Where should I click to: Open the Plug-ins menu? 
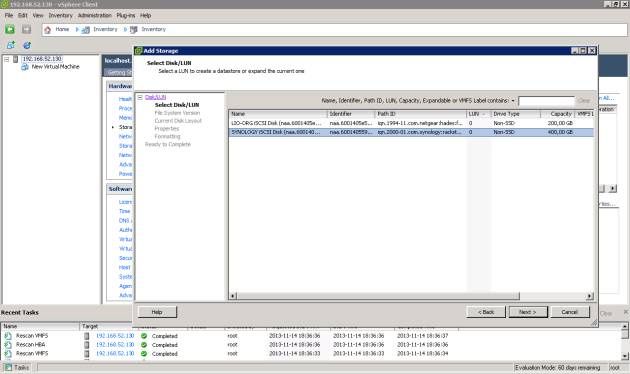tap(126, 15)
